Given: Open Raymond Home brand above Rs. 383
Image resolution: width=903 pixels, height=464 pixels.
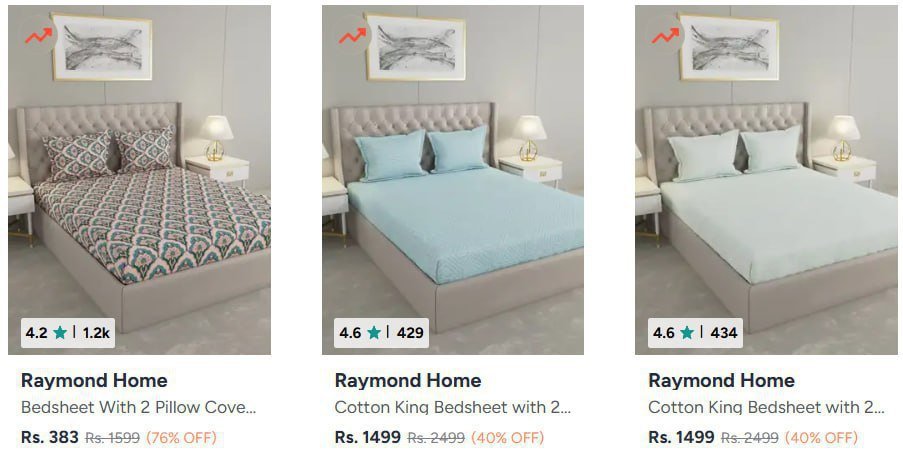Looking at the screenshot, I should click(x=94, y=381).
